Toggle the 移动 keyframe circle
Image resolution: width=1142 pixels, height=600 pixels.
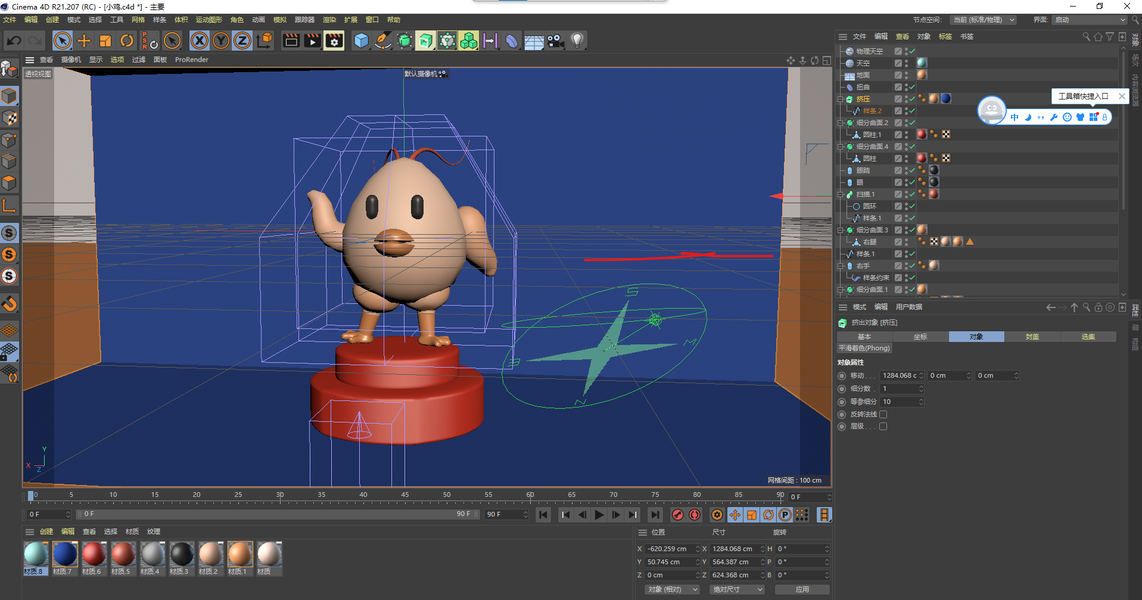click(842, 376)
